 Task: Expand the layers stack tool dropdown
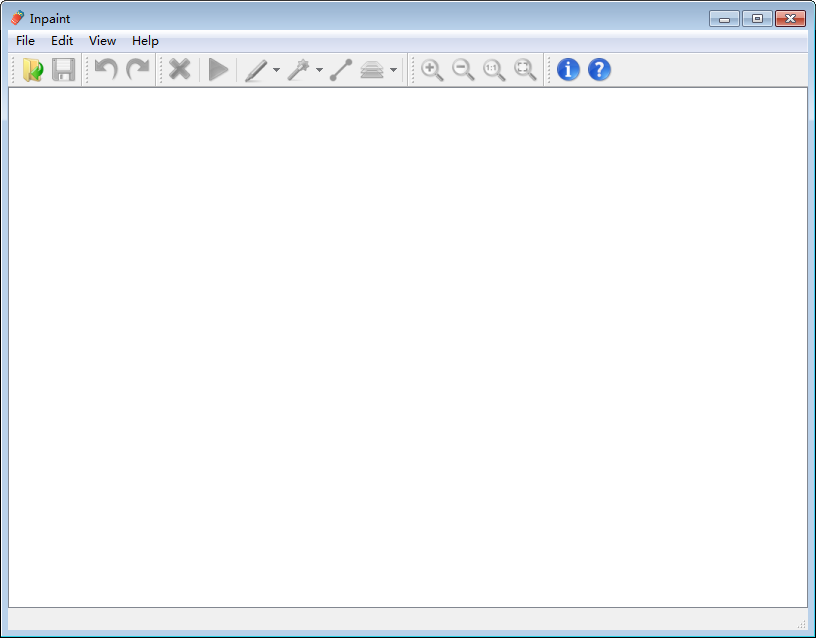click(x=392, y=72)
